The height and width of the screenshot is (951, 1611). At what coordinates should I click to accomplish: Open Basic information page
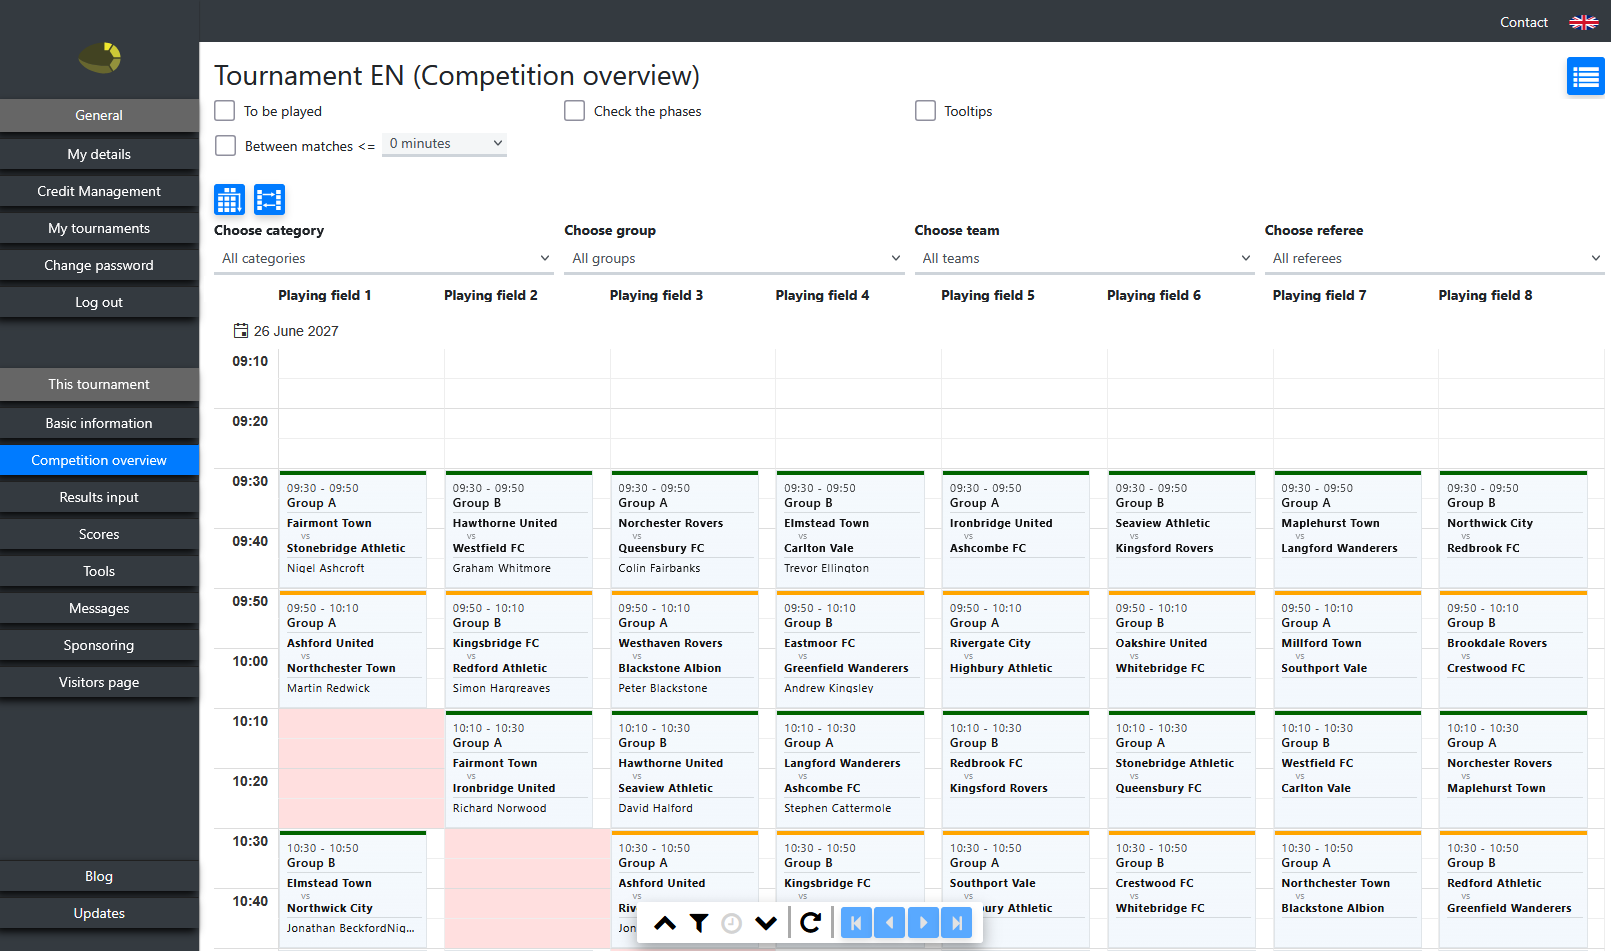(99, 423)
